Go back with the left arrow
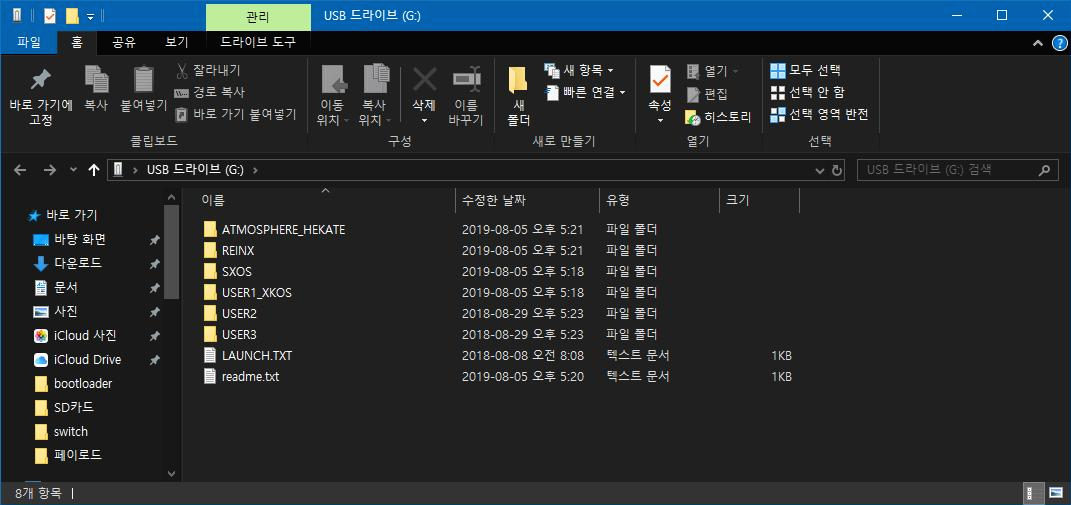The height and width of the screenshot is (505, 1071). (20, 170)
